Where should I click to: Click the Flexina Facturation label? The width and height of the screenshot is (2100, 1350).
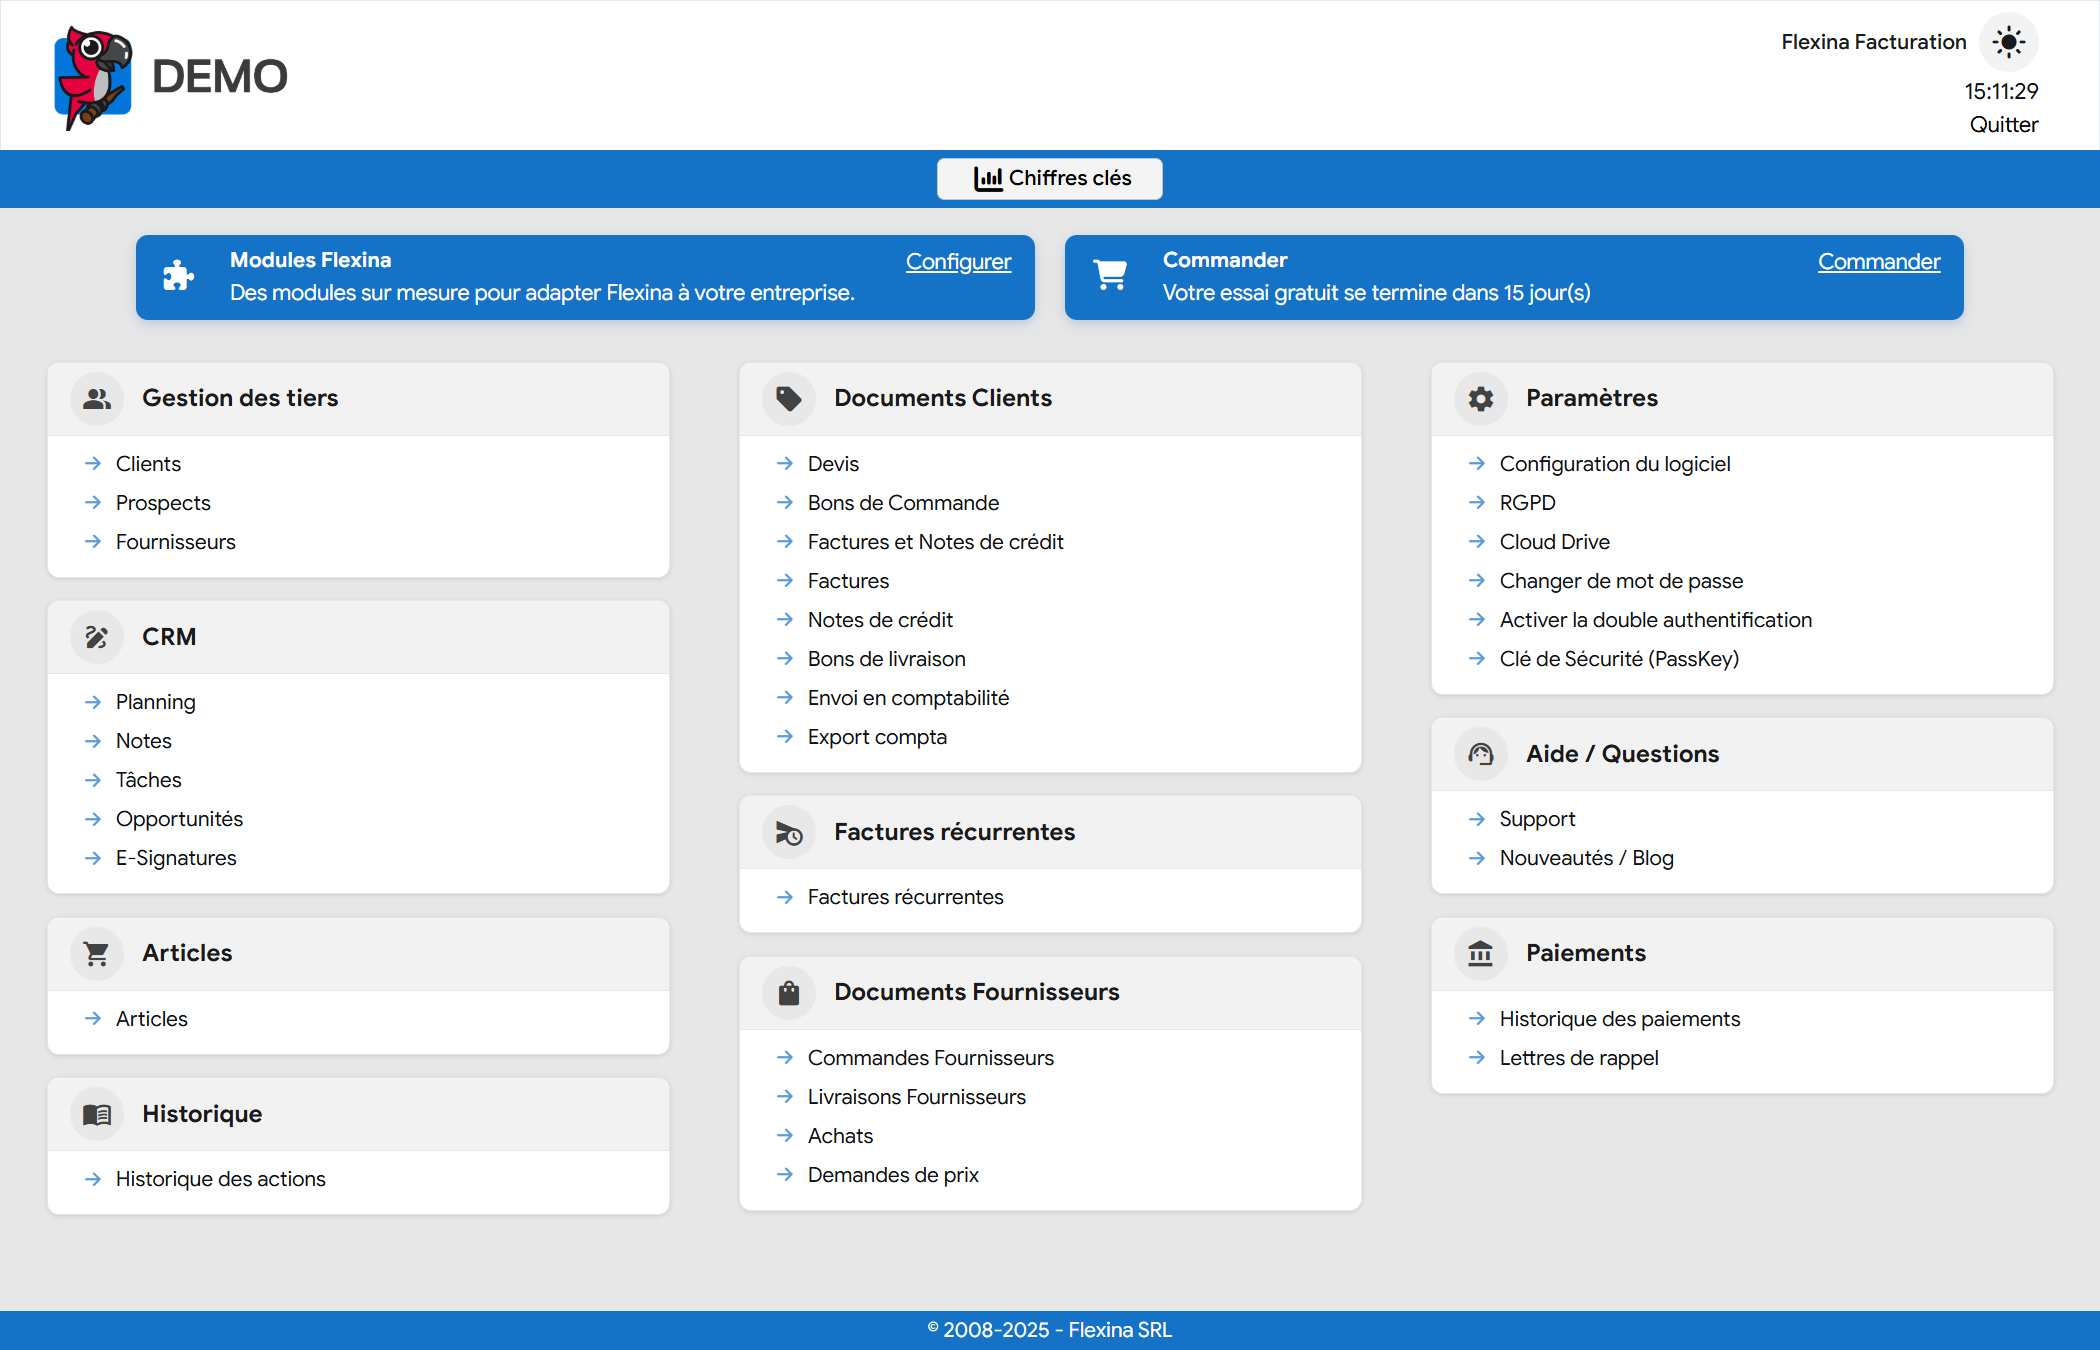[x=1873, y=42]
